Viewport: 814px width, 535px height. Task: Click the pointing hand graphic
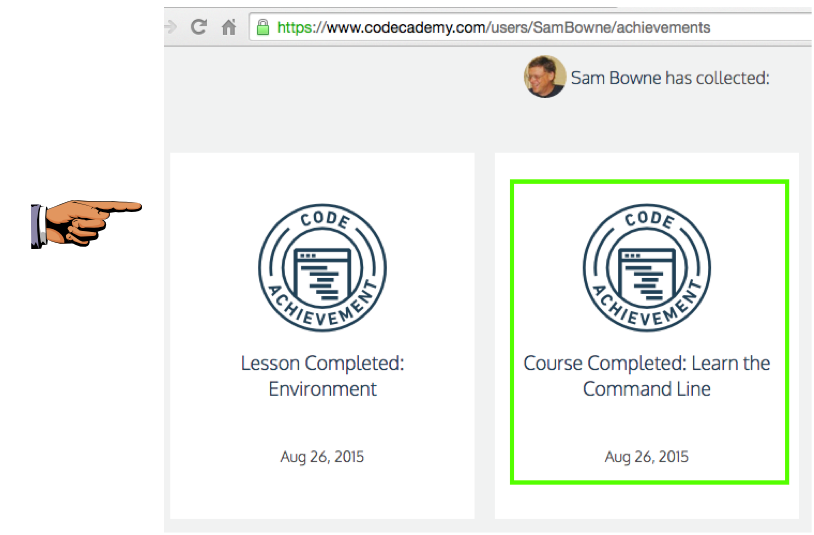coord(87,221)
